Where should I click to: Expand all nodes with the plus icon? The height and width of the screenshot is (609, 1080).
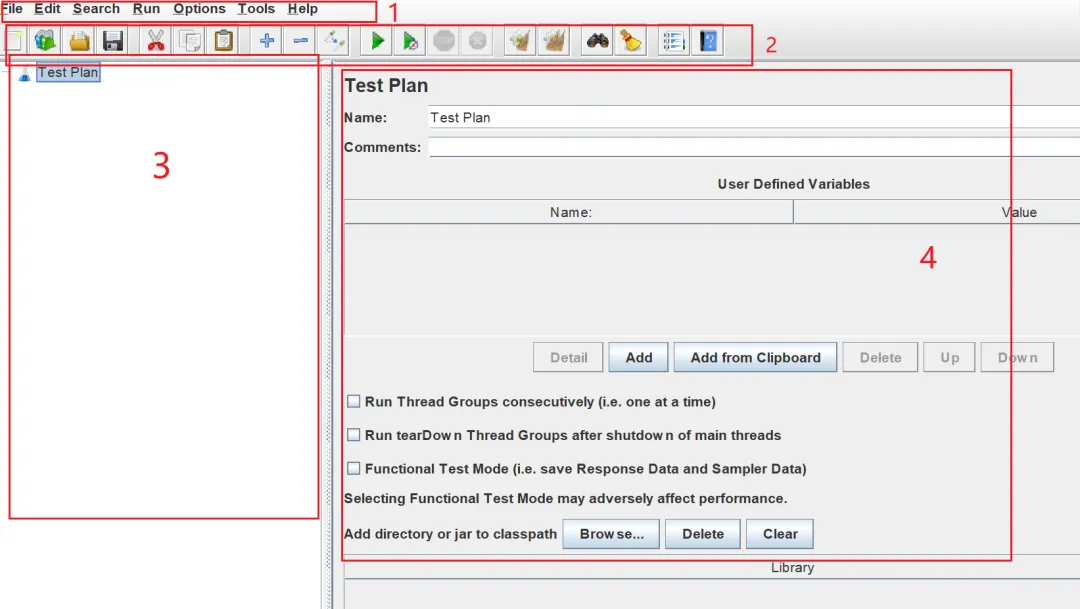click(267, 41)
